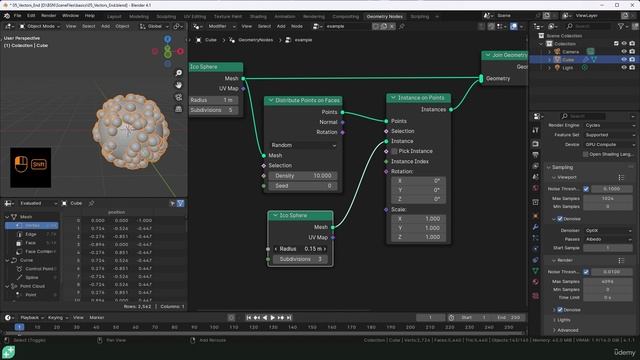
Task: Enable Open Shading Language checkbox
Action: click(x=586, y=154)
